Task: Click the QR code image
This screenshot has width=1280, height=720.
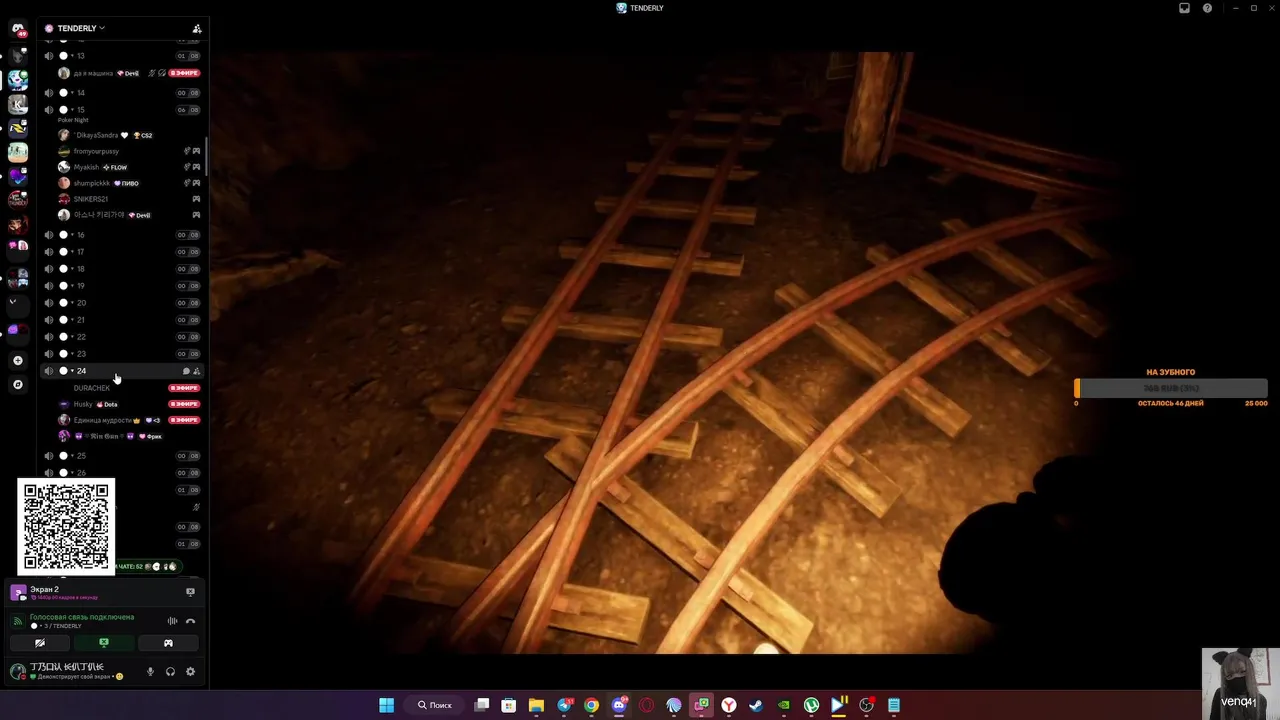Action: [x=66, y=527]
